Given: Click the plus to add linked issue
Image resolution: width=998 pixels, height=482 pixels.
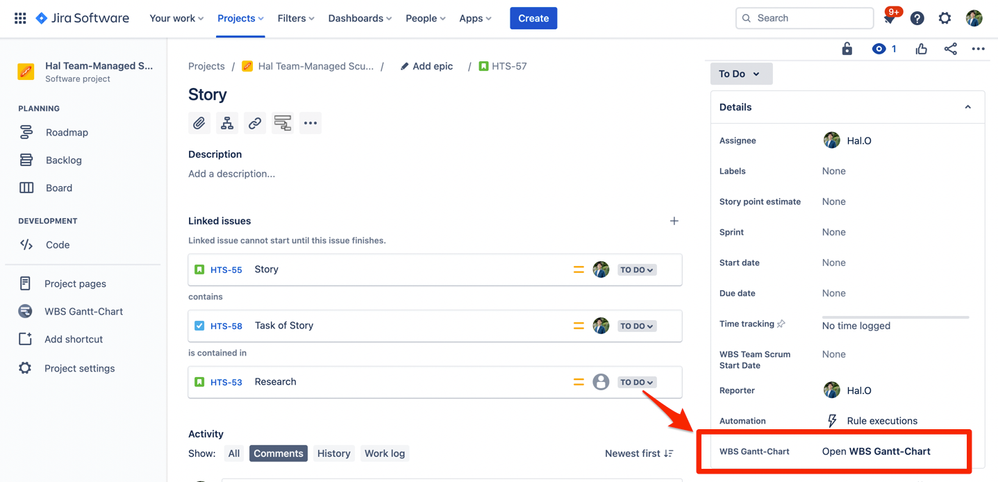Looking at the screenshot, I should click(674, 221).
